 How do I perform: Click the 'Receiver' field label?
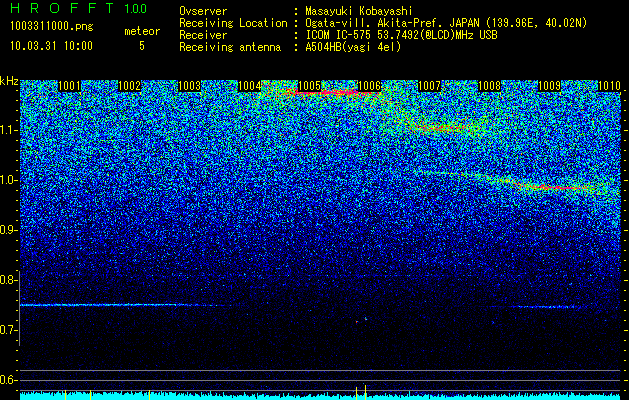(203, 35)
